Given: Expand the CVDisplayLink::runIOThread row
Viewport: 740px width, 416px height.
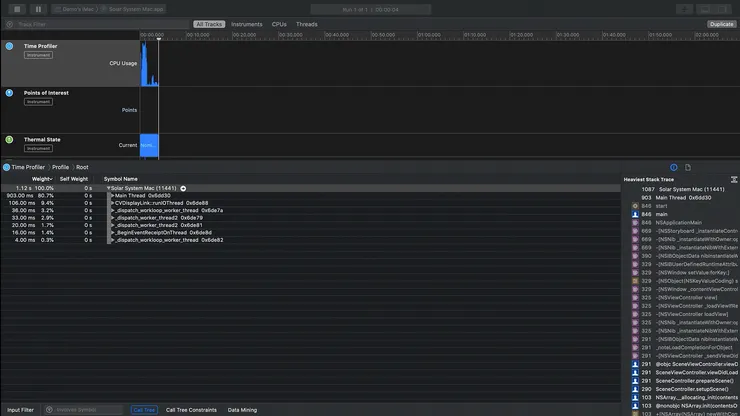Looking at the screenshot, I should (x=112, y=203).
